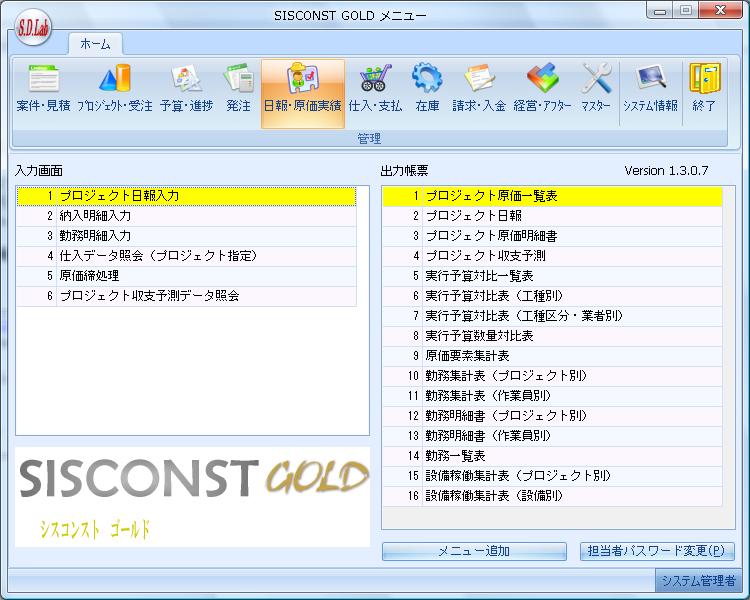The height and width of the screenshot is (600, 750).
Task: Select 実行予算対比表（工種区分・業者別） row
Action: click(x=552, y=316)
